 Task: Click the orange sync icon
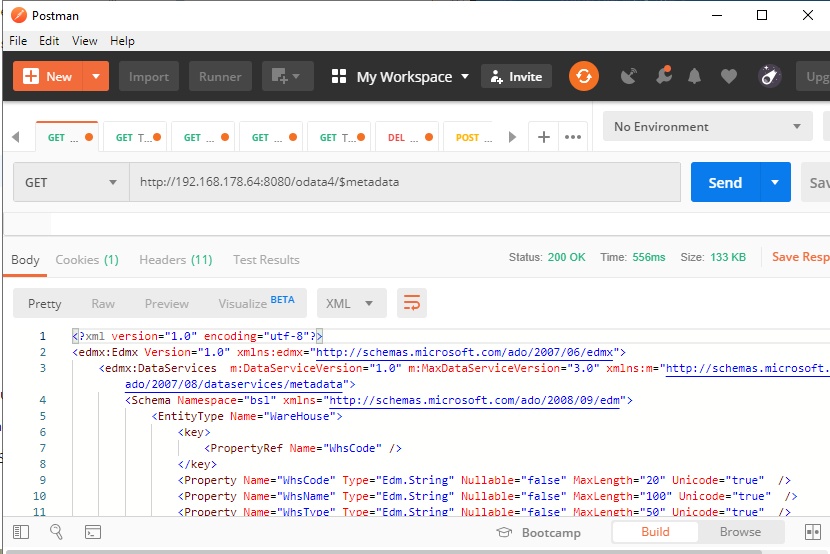click(584, 76)
